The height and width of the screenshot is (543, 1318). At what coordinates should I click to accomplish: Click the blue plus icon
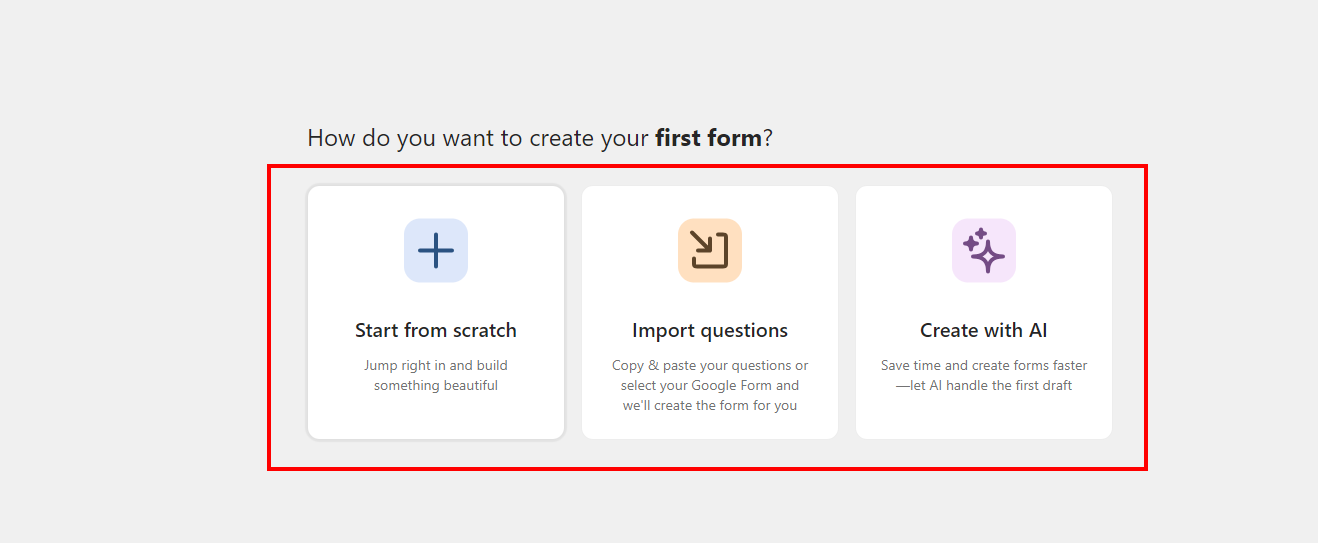tap(436, 250)
